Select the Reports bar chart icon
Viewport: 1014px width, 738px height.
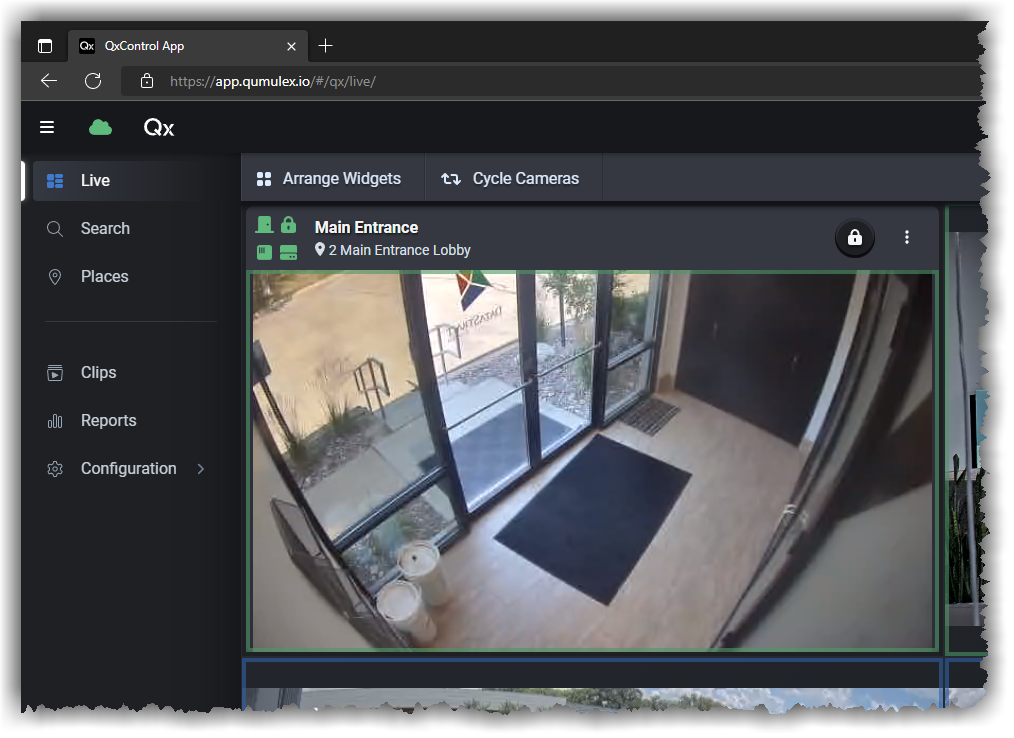click(x=55, y=420)
